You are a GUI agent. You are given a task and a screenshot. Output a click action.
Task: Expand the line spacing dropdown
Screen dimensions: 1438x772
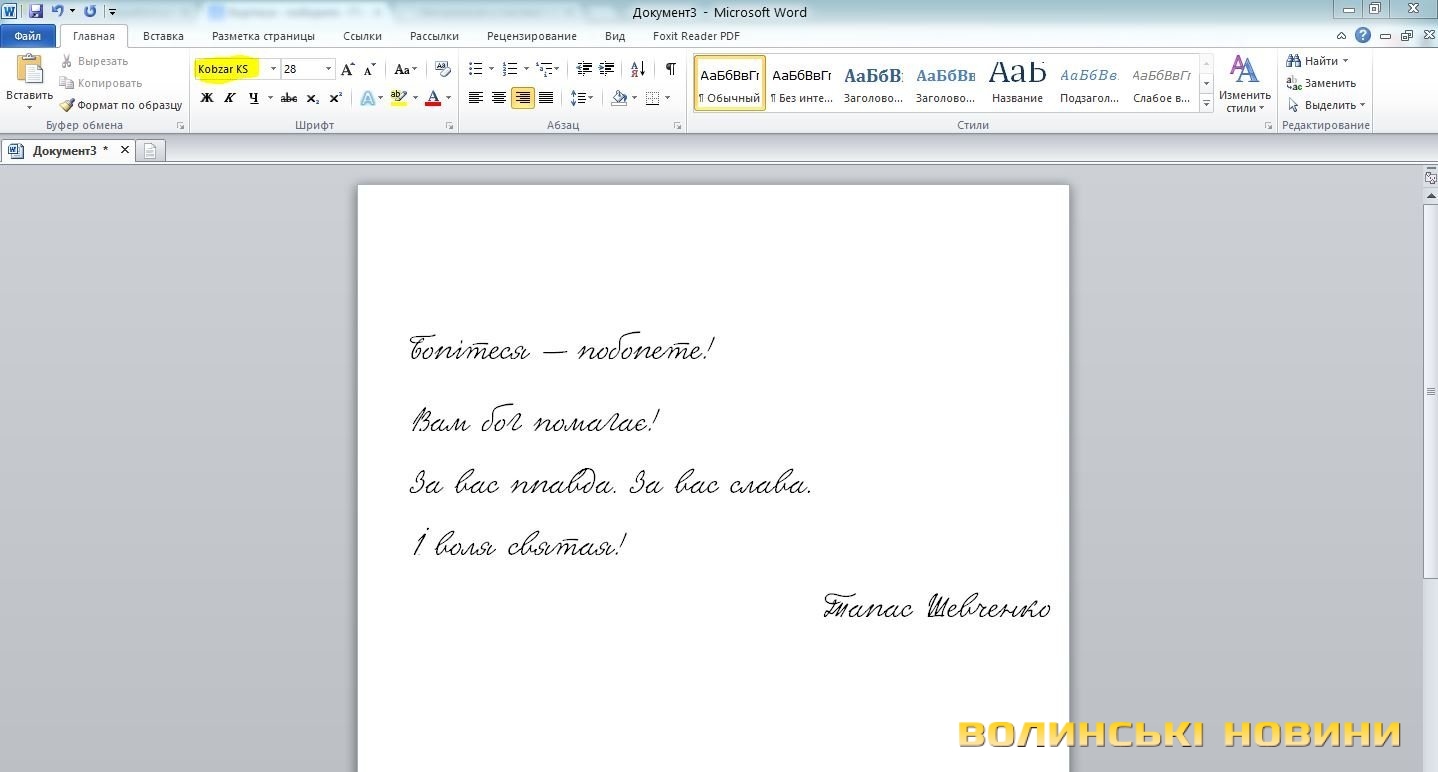click(x=591, y=98)
